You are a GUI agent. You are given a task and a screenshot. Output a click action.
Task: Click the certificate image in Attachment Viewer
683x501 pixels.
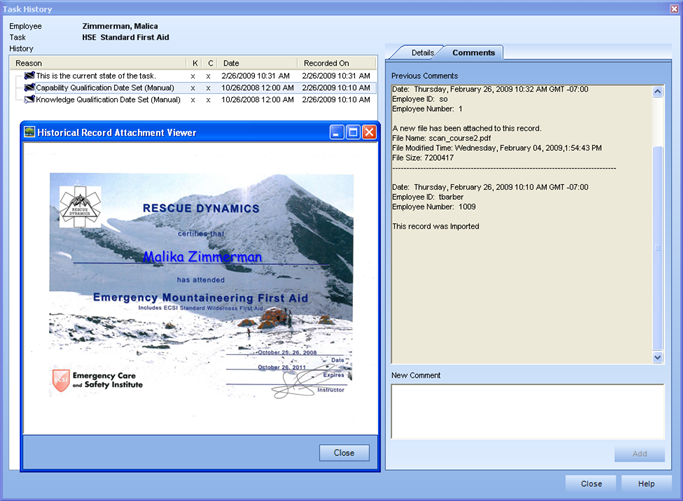[x=201, y=285]
